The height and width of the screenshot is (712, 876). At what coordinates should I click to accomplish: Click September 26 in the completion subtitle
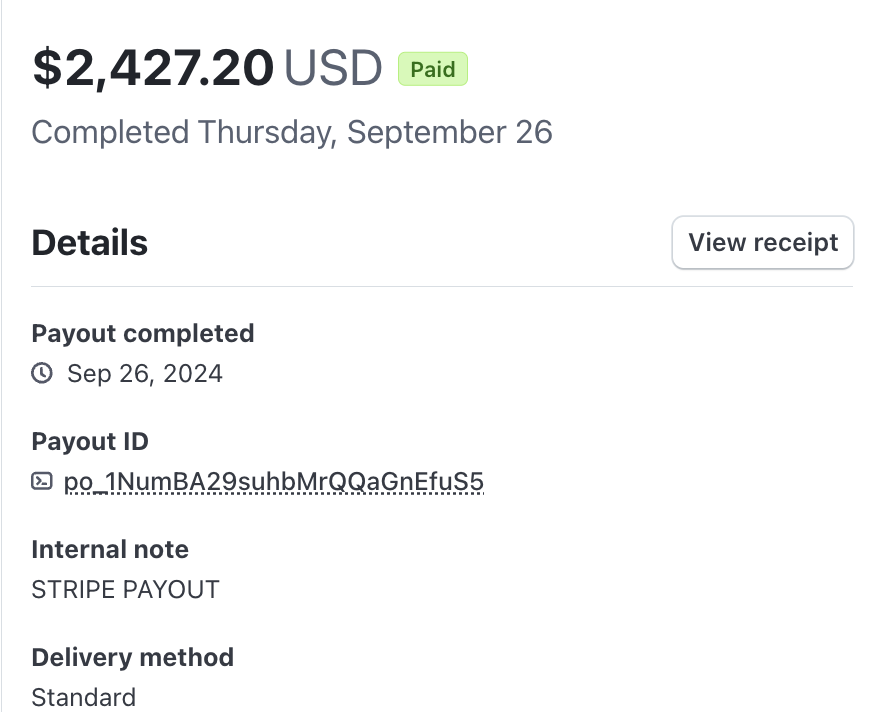click(450, 132)
